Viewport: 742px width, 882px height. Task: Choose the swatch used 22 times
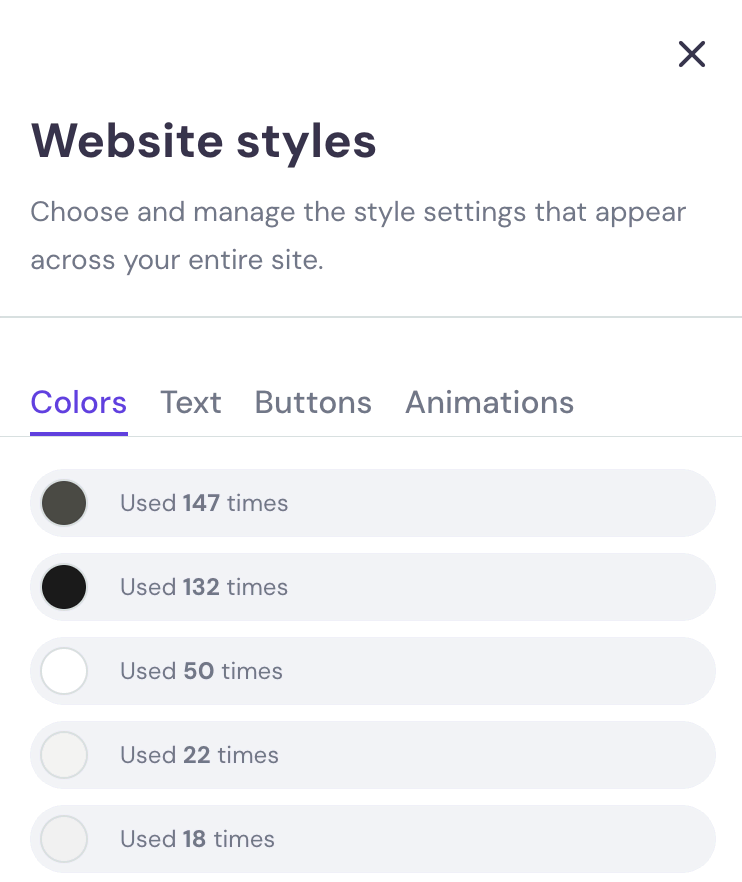pyautogui.click(x=64, y=755)
